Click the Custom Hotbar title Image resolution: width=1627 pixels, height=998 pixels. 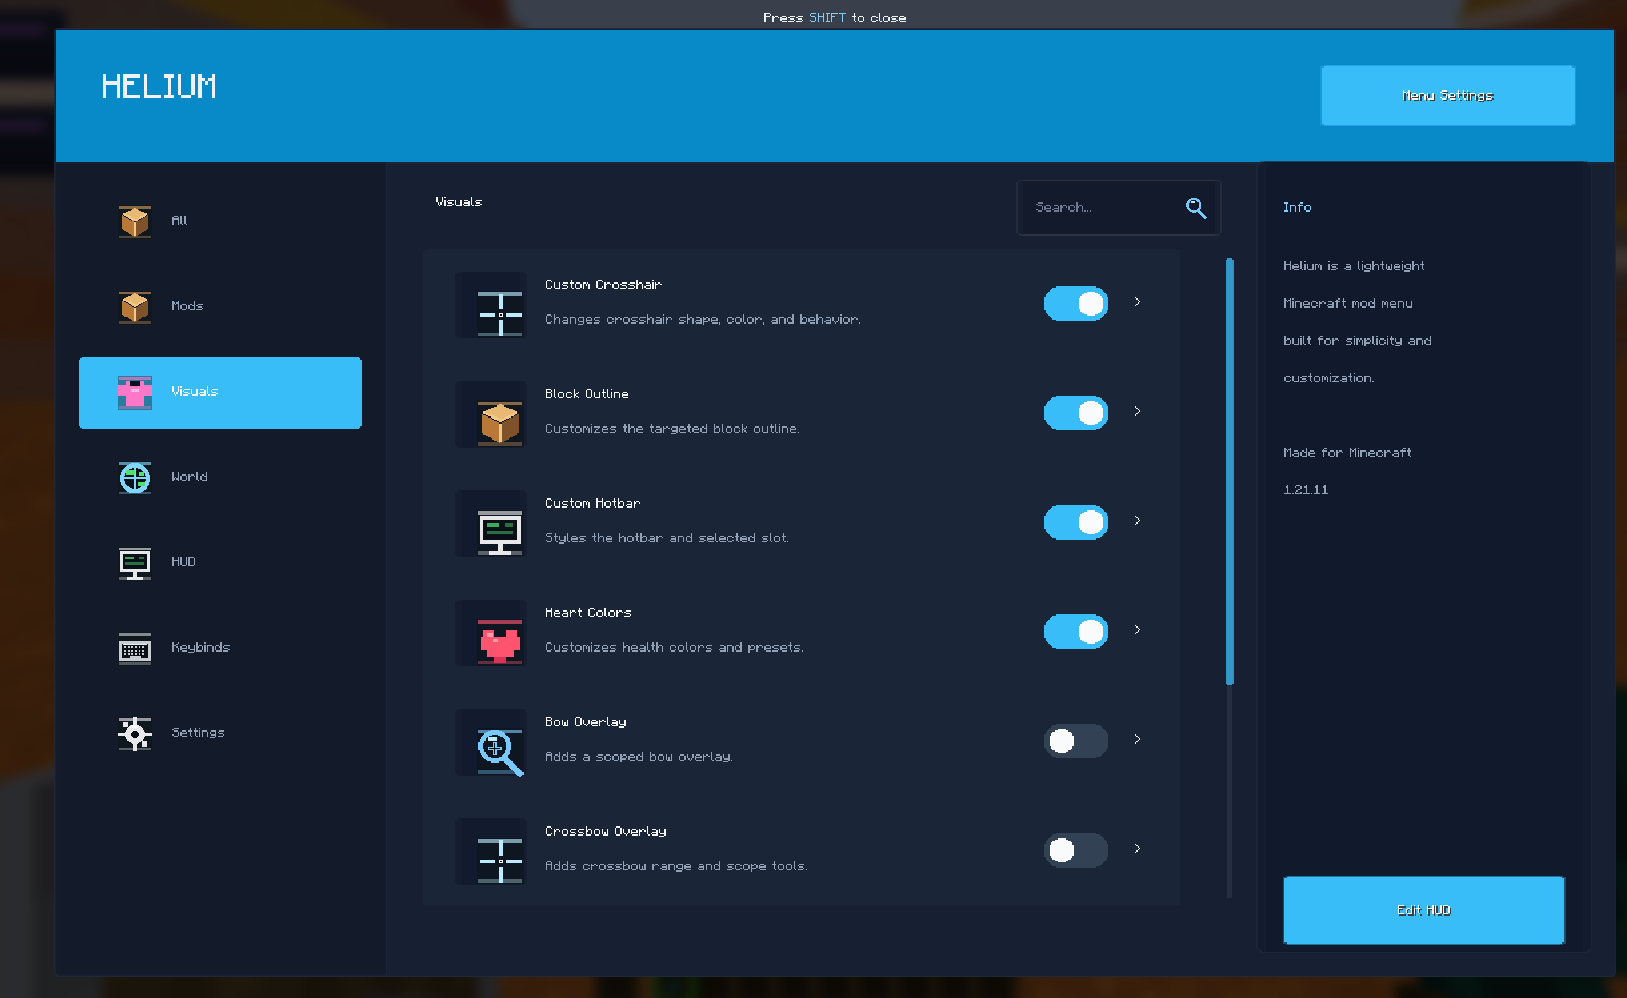coord(592,503)
